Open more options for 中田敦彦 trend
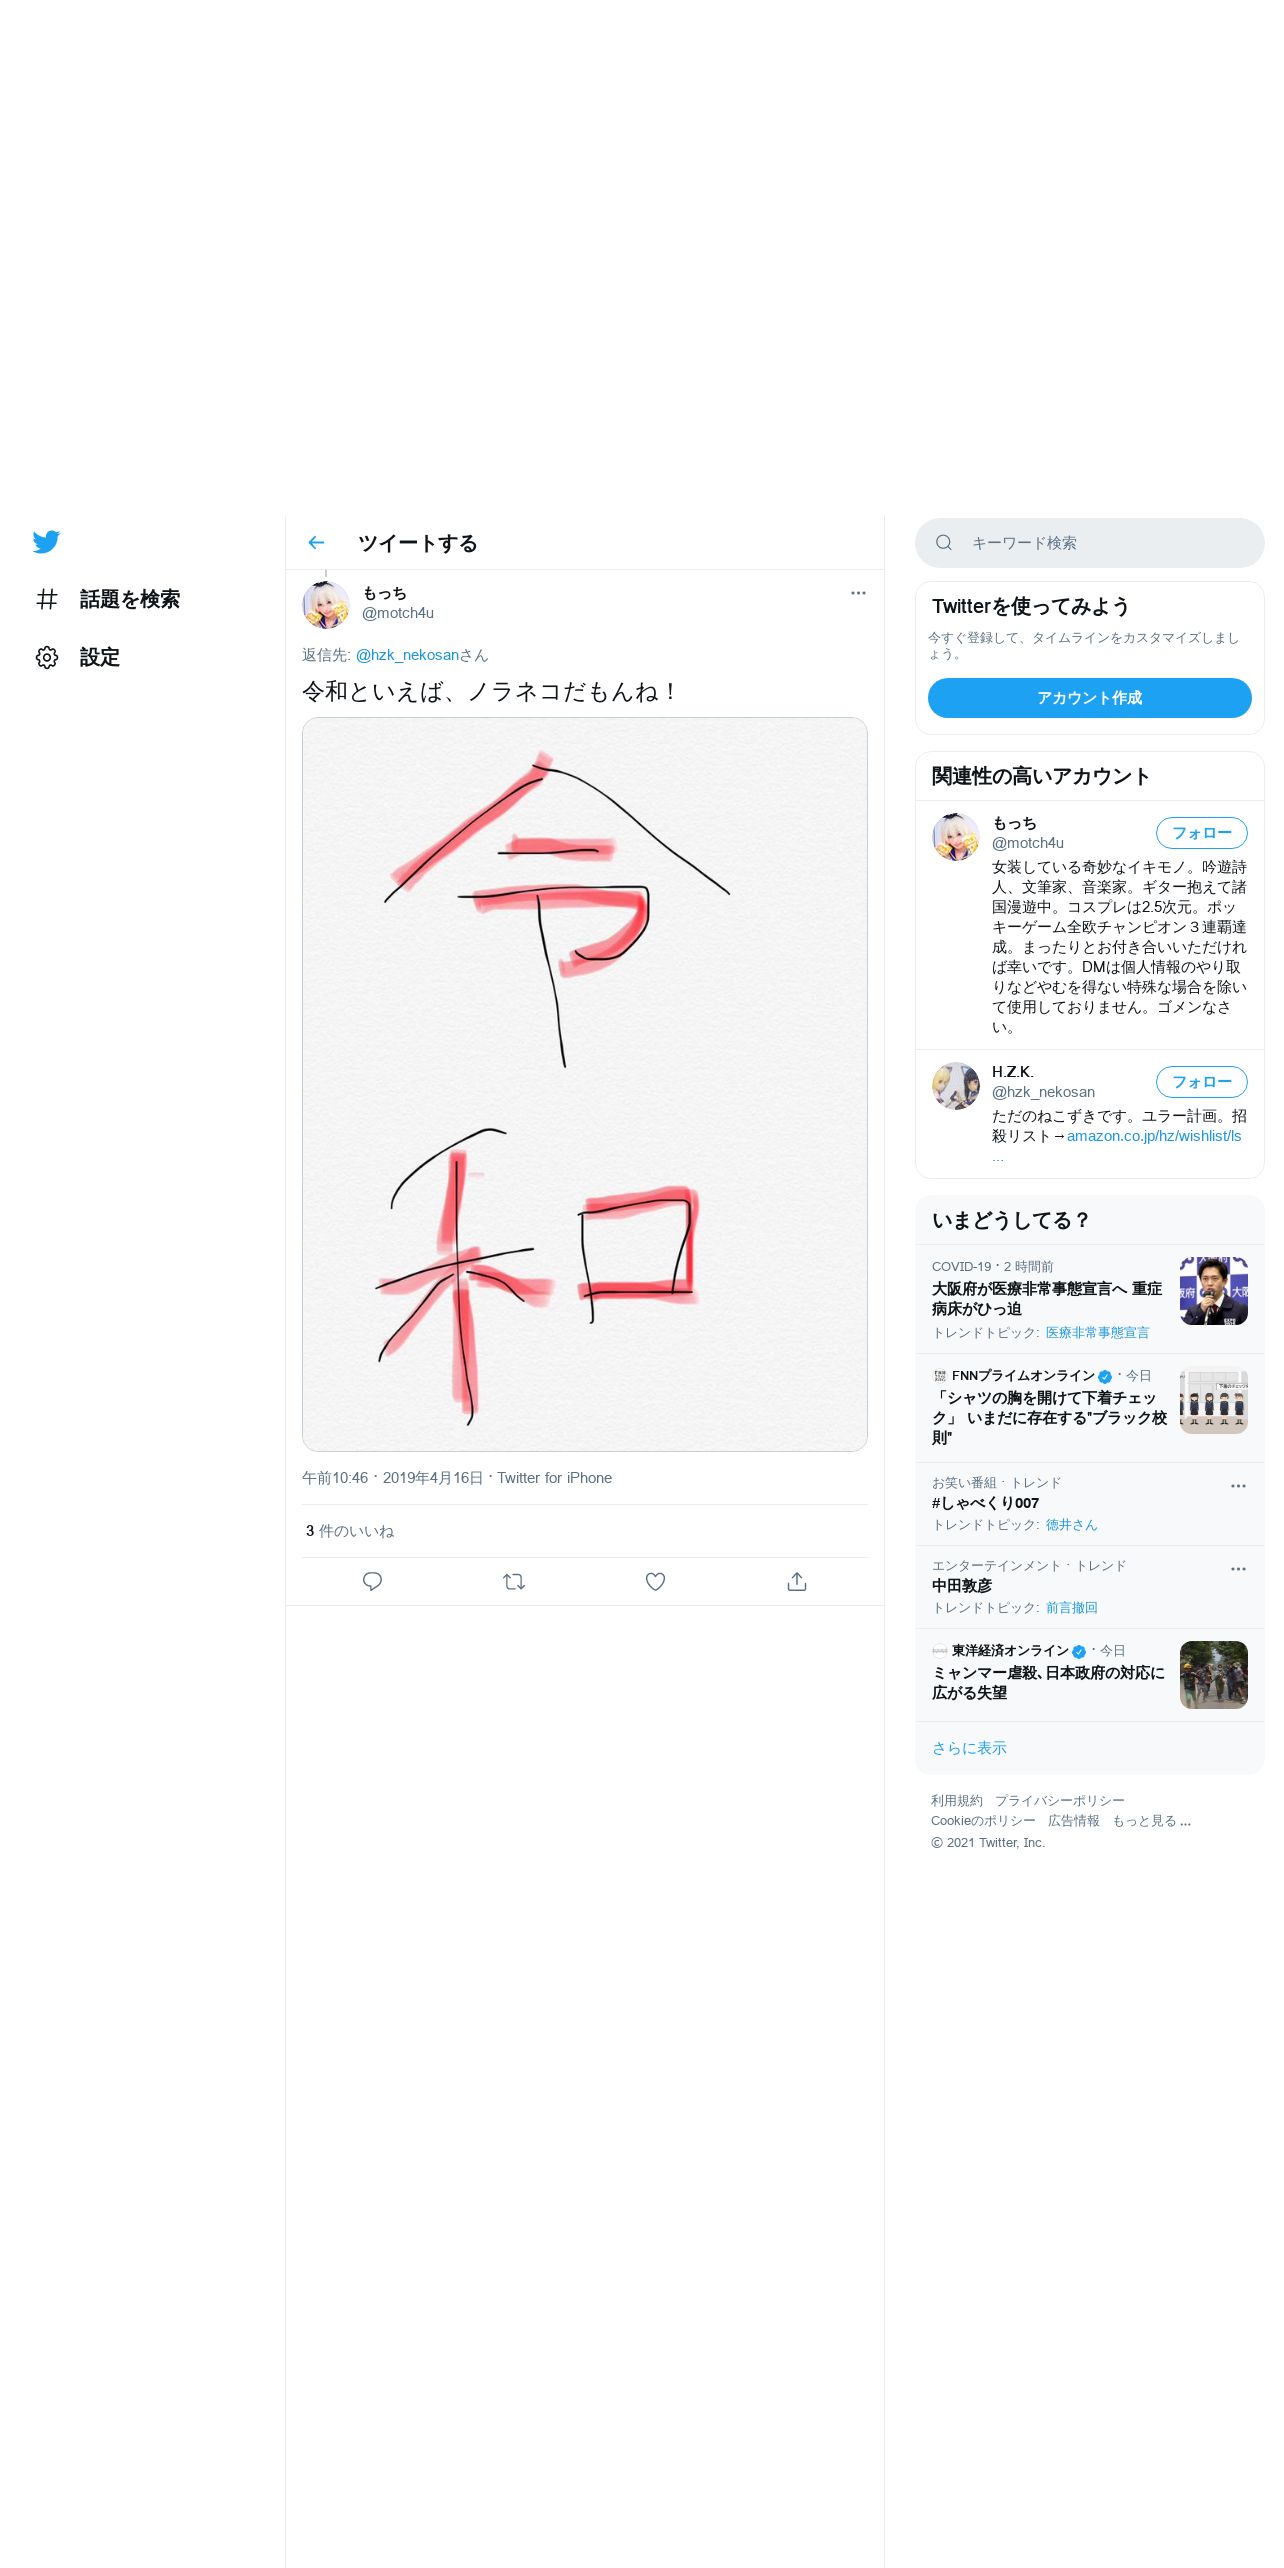 pos(1238,1569)
